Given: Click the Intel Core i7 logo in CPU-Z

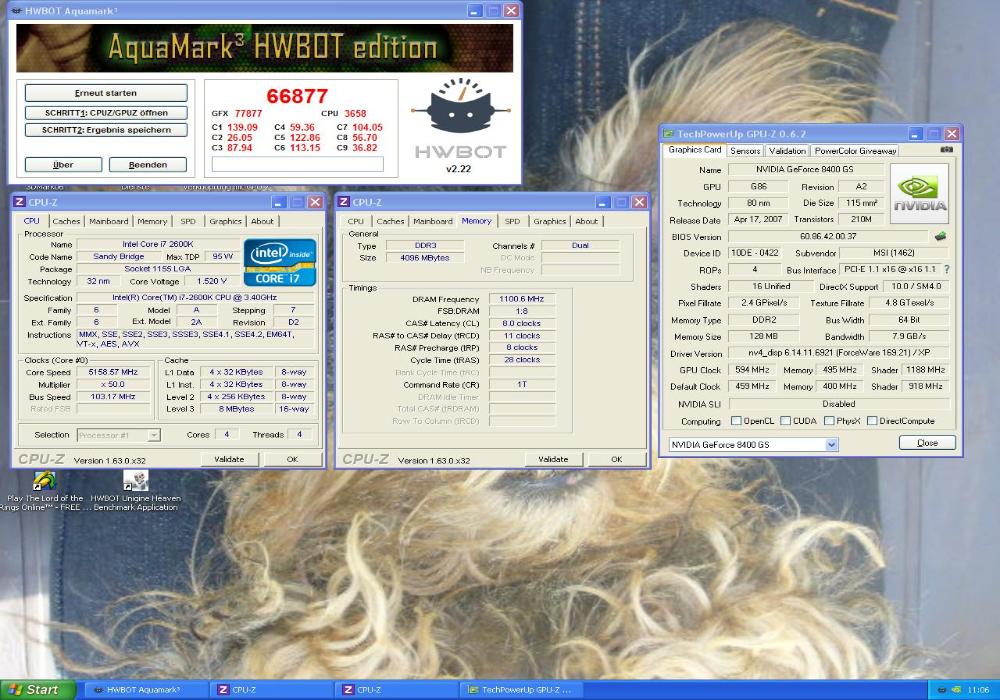Looking at the screenshot, I should pos(280,261).
